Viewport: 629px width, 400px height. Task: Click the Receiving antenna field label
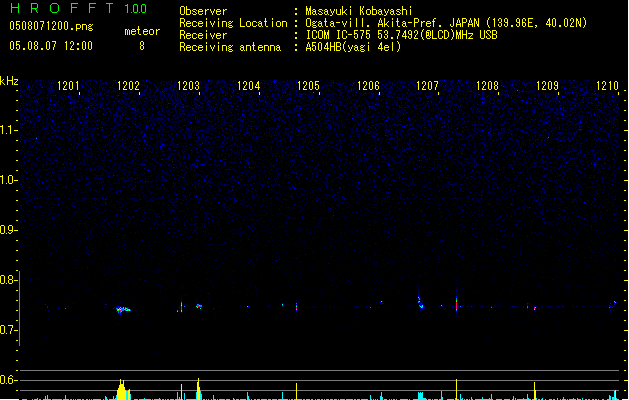pos(230,47)
